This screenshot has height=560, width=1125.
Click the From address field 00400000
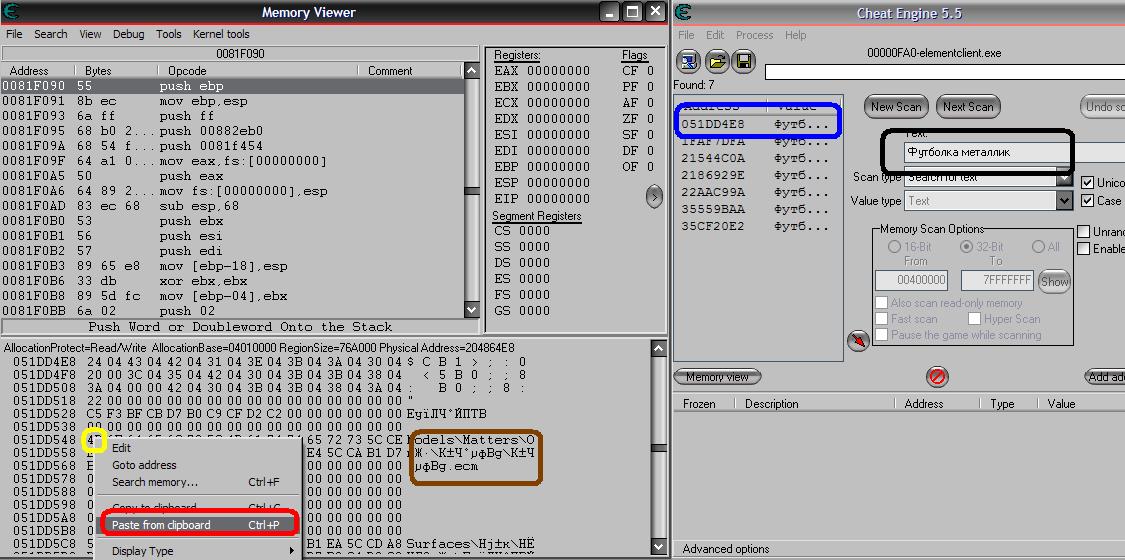[x=912, y=280]
